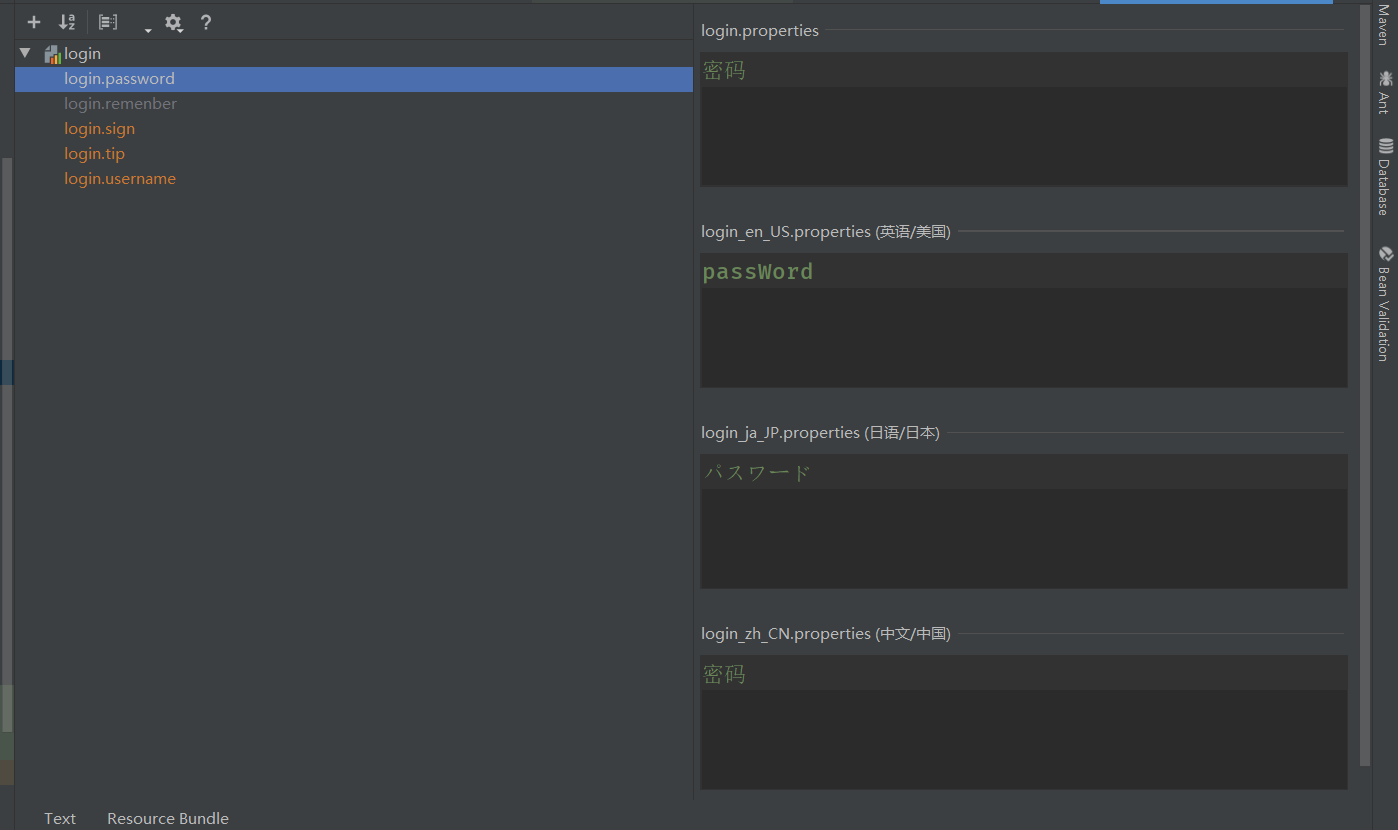Image resolution: width=1398 pixels, height=830 pixels.
Task: Click the Bean Validation icon
Action: pos(1385,254)
